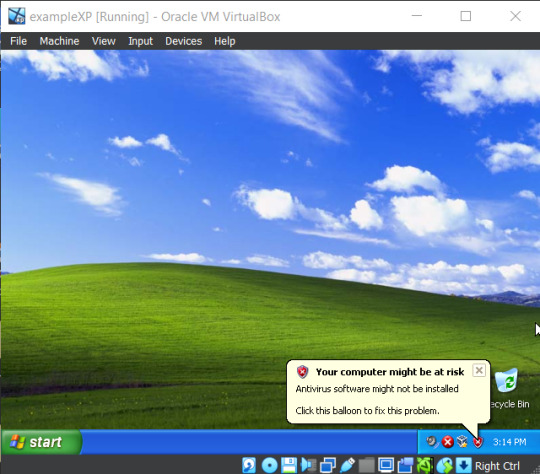Close the security warning balloon
This screenshot has height=474, width=540.
pyautogui.click(x=479, y=371)
